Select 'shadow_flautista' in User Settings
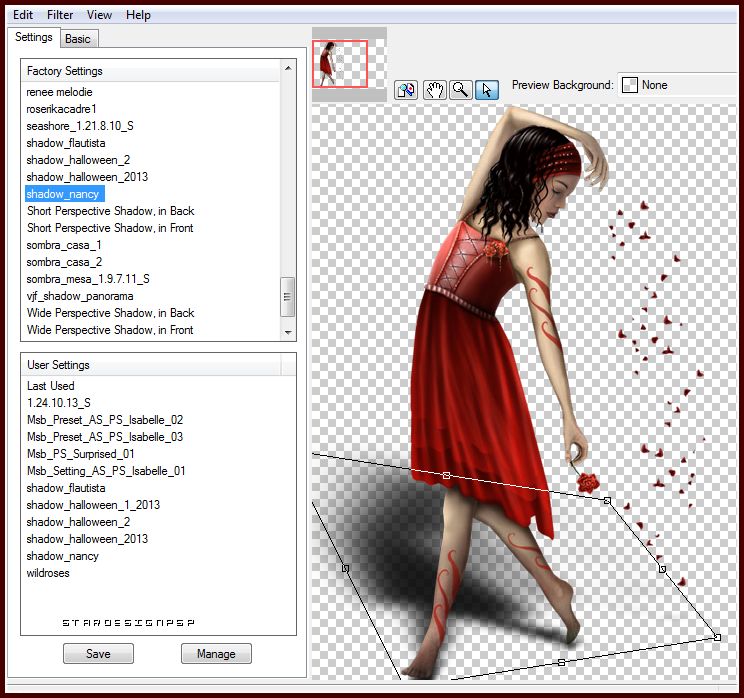The width and height of the screenshot is (744, 698). click(x=65, y=488)
